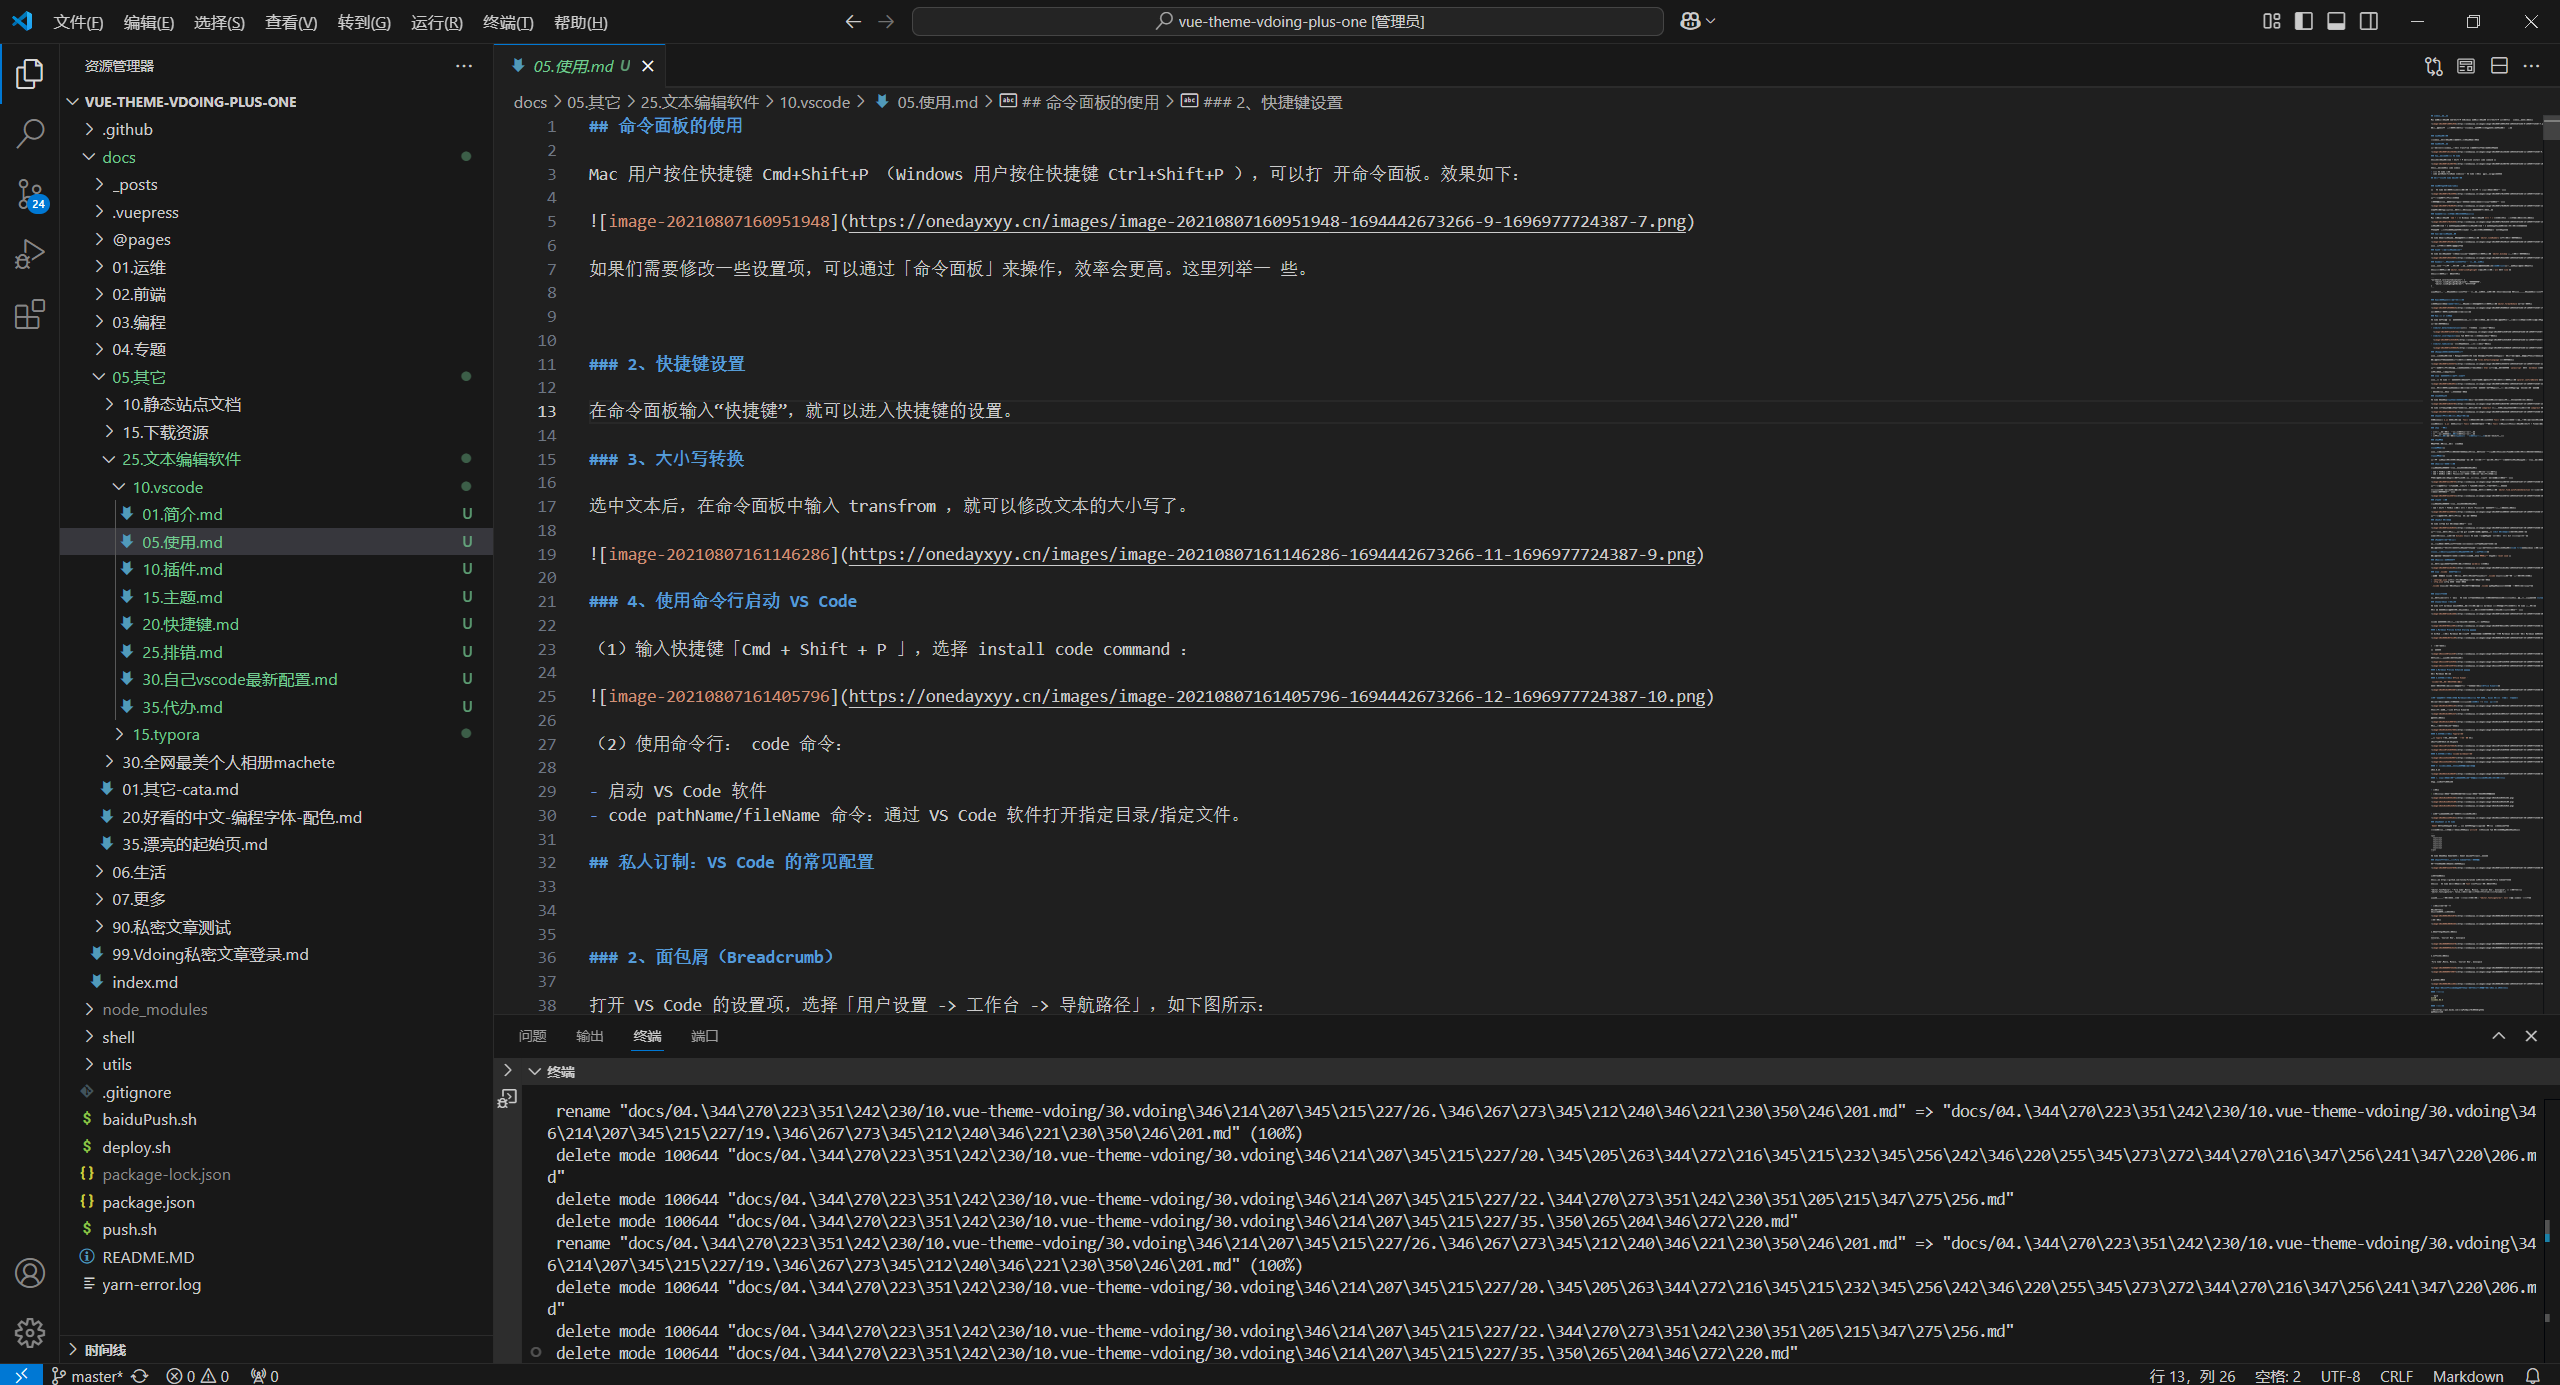Open the Manage gear icon
The width and height of the screenshot is (2560, 1385).
30,1332
